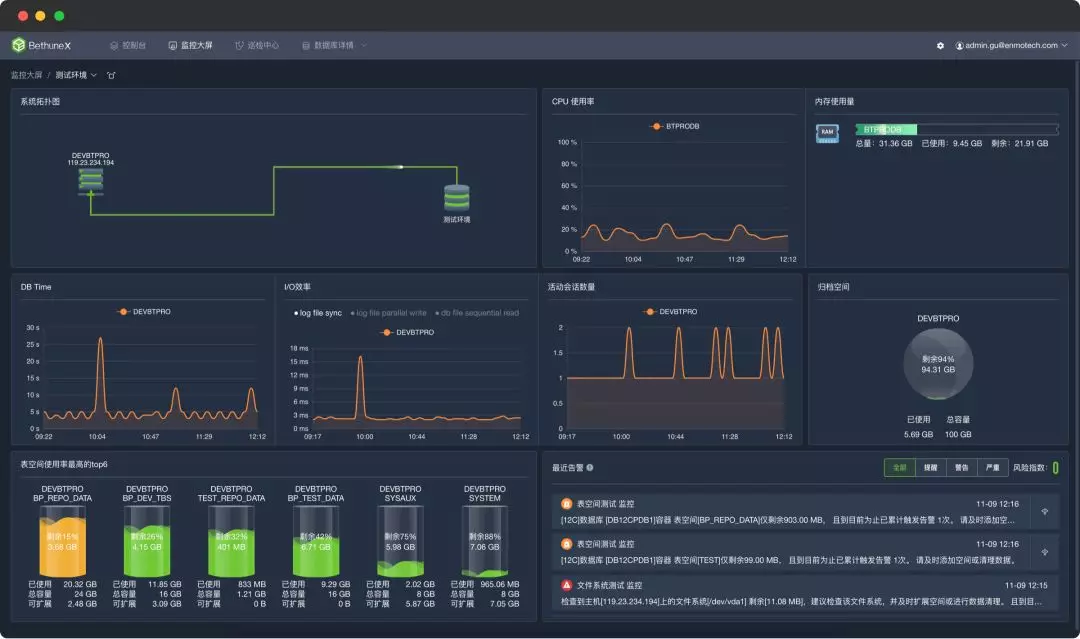Open the 测试环境 environment dropdown
The height and width of the screenshot is (639, 1080).
76,75
